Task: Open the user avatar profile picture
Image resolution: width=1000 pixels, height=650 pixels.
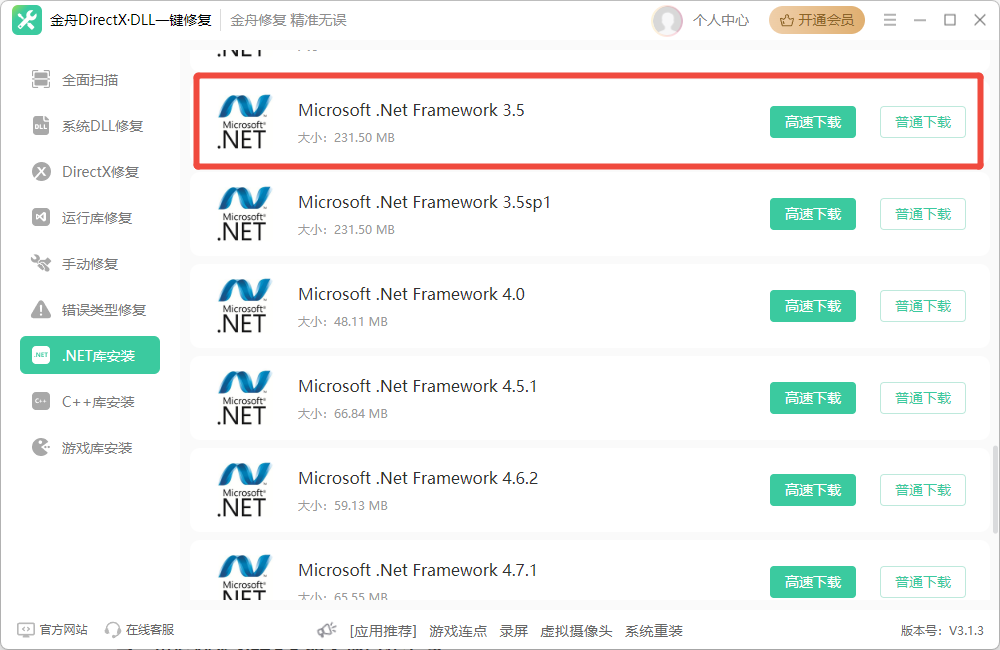Action: (667, 20)
